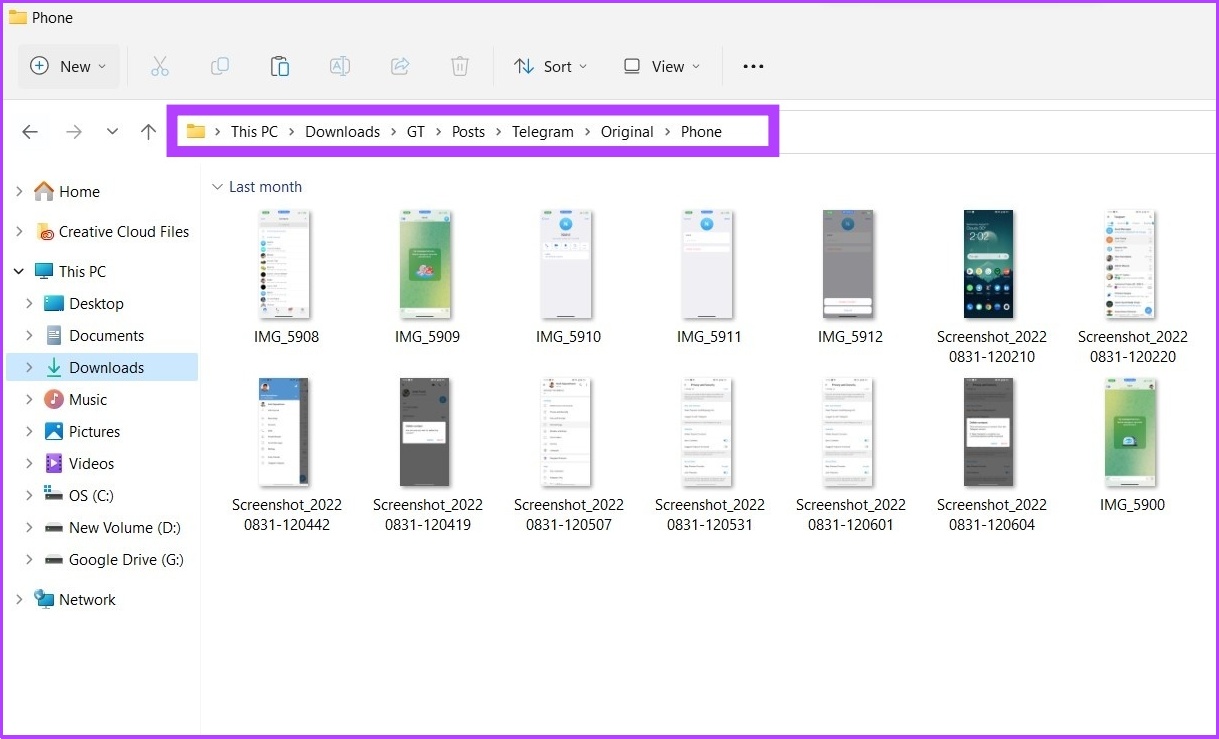
Task: Click the Copy icon in toolbar
Action: 220,66
